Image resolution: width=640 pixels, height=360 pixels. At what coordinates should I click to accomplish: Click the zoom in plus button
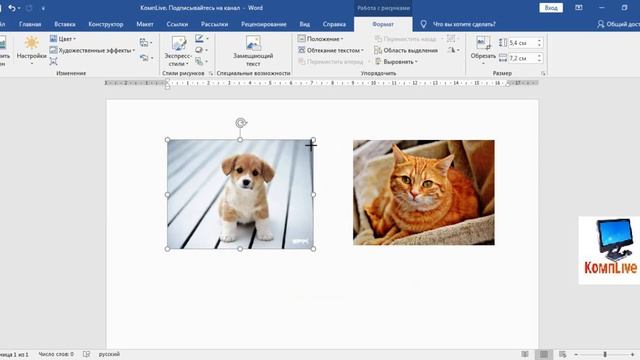[x=632, y=354]
